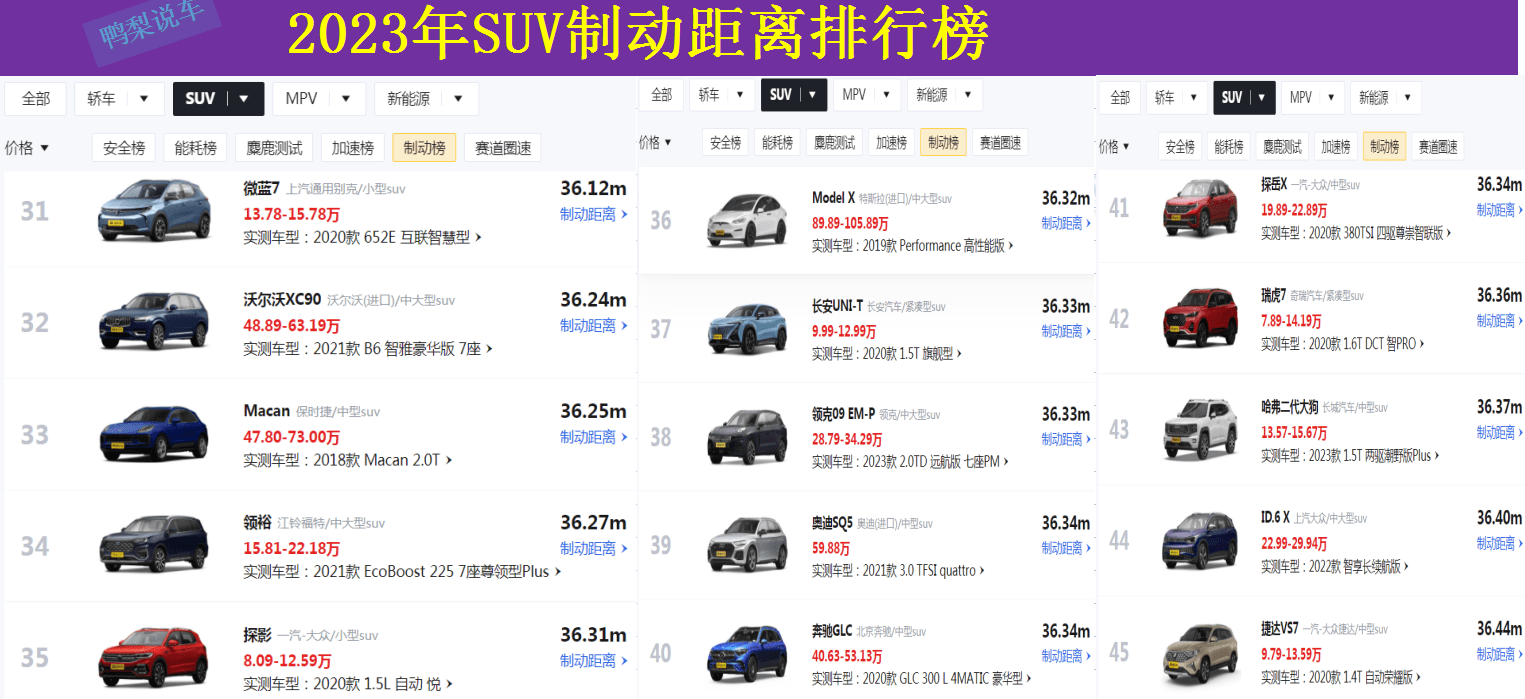Open the 微蓝7 car photo
This screenshot has height=699, width=1525.
click(154, 211)
